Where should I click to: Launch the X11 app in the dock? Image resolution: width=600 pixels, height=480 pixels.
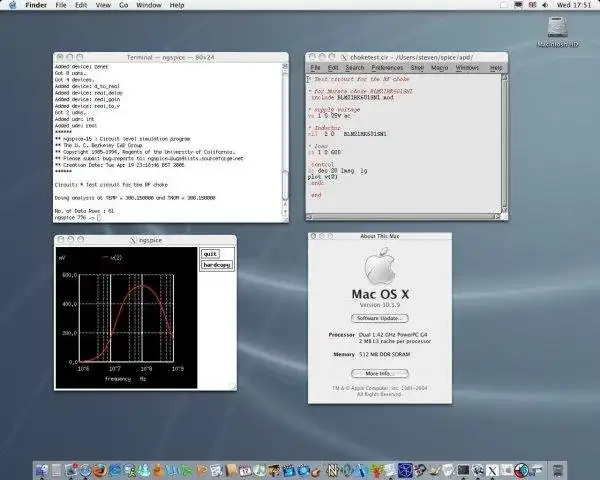(491, 468)
